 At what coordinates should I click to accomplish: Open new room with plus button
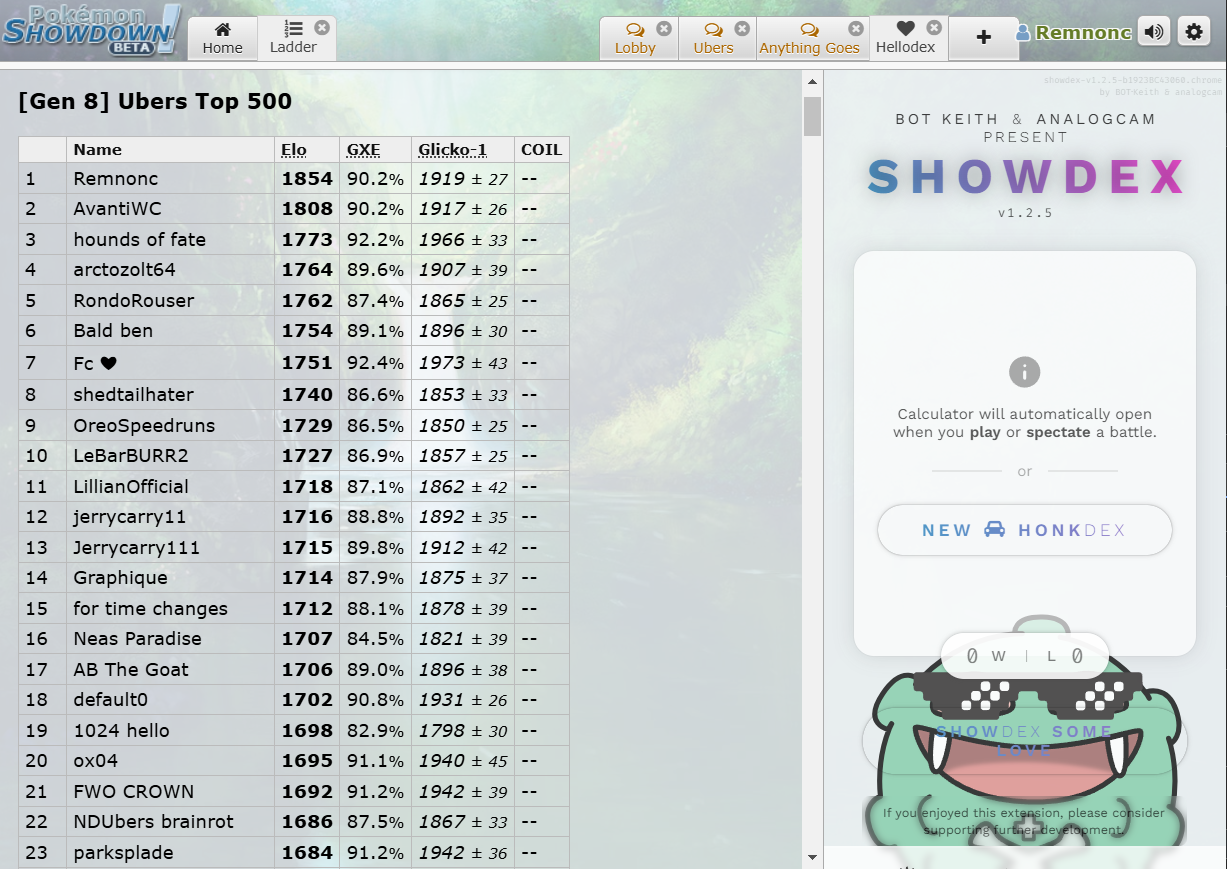pos(983,37)
